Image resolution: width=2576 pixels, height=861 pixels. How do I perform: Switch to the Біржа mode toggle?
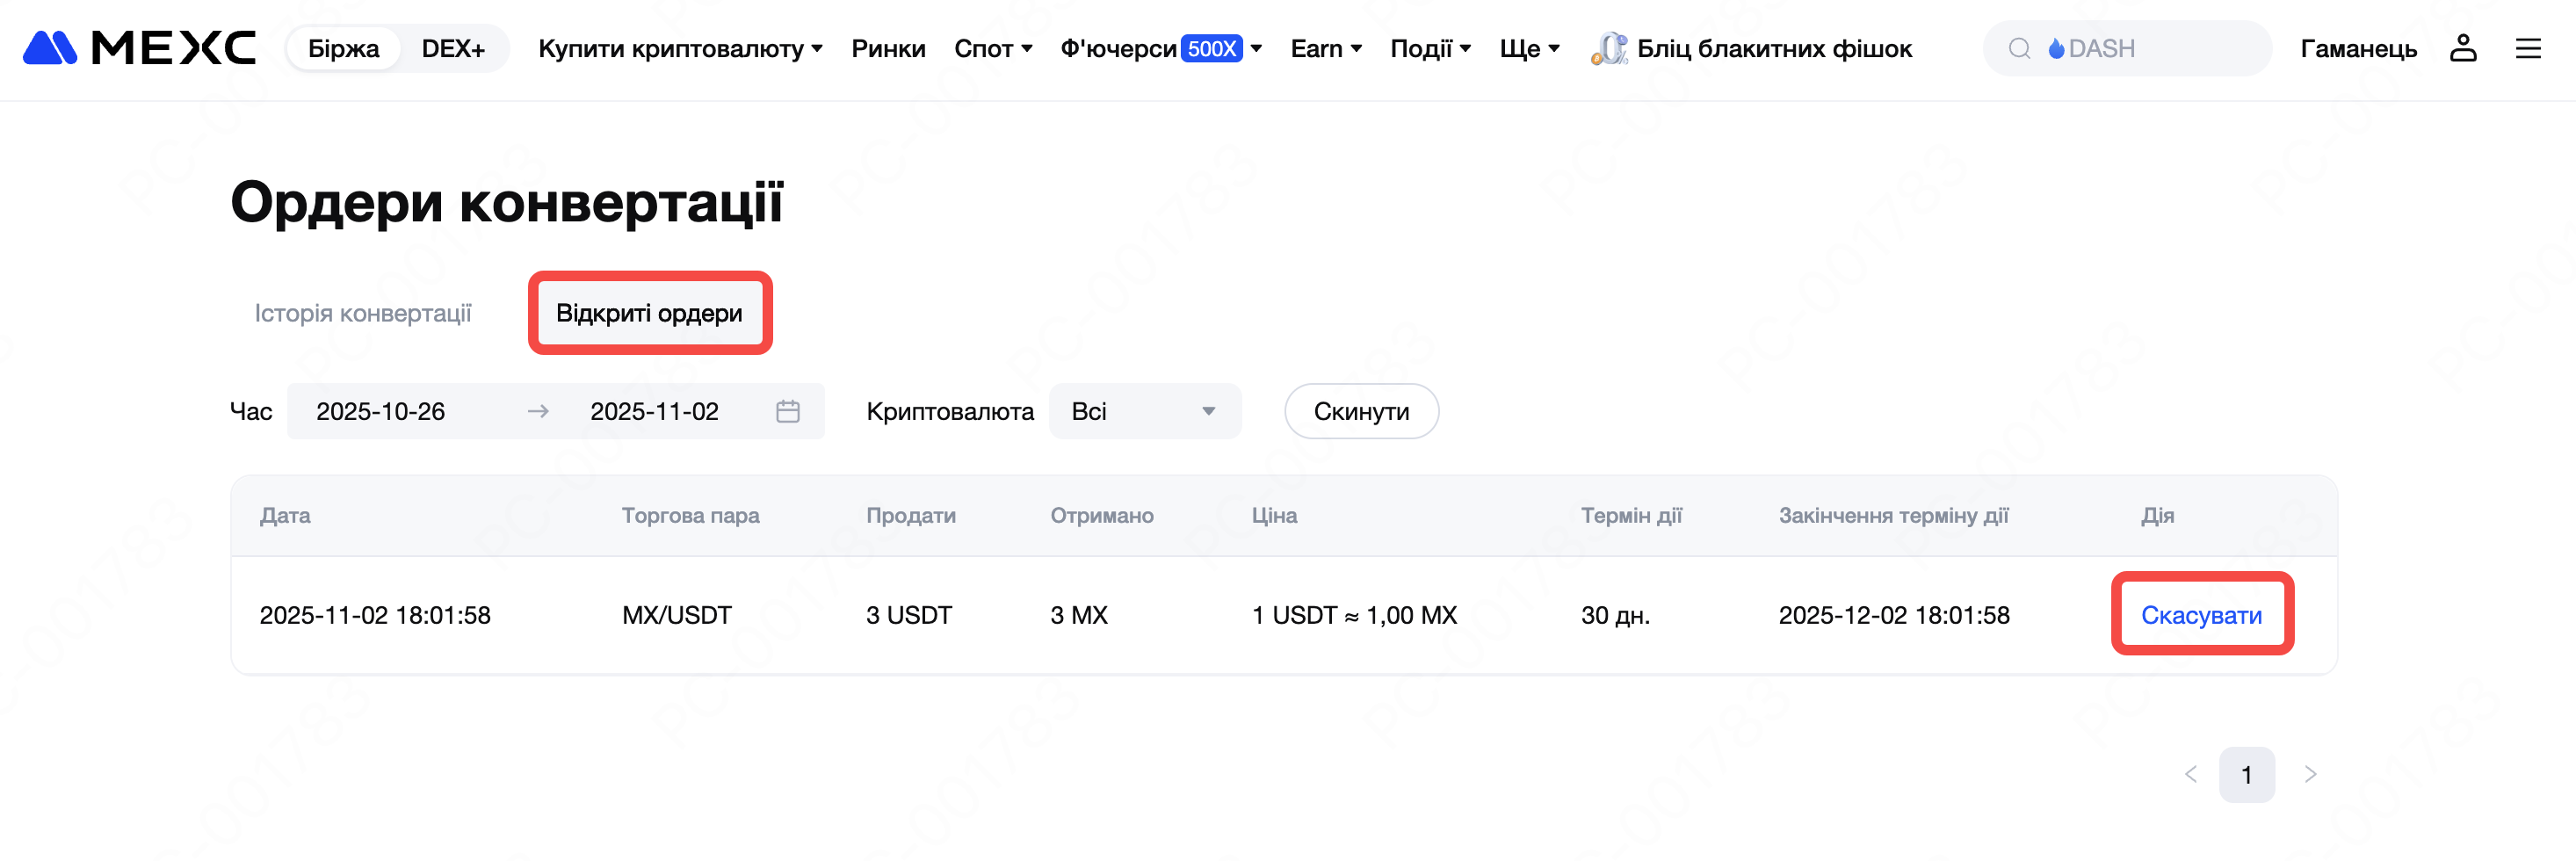pos(343,48)
